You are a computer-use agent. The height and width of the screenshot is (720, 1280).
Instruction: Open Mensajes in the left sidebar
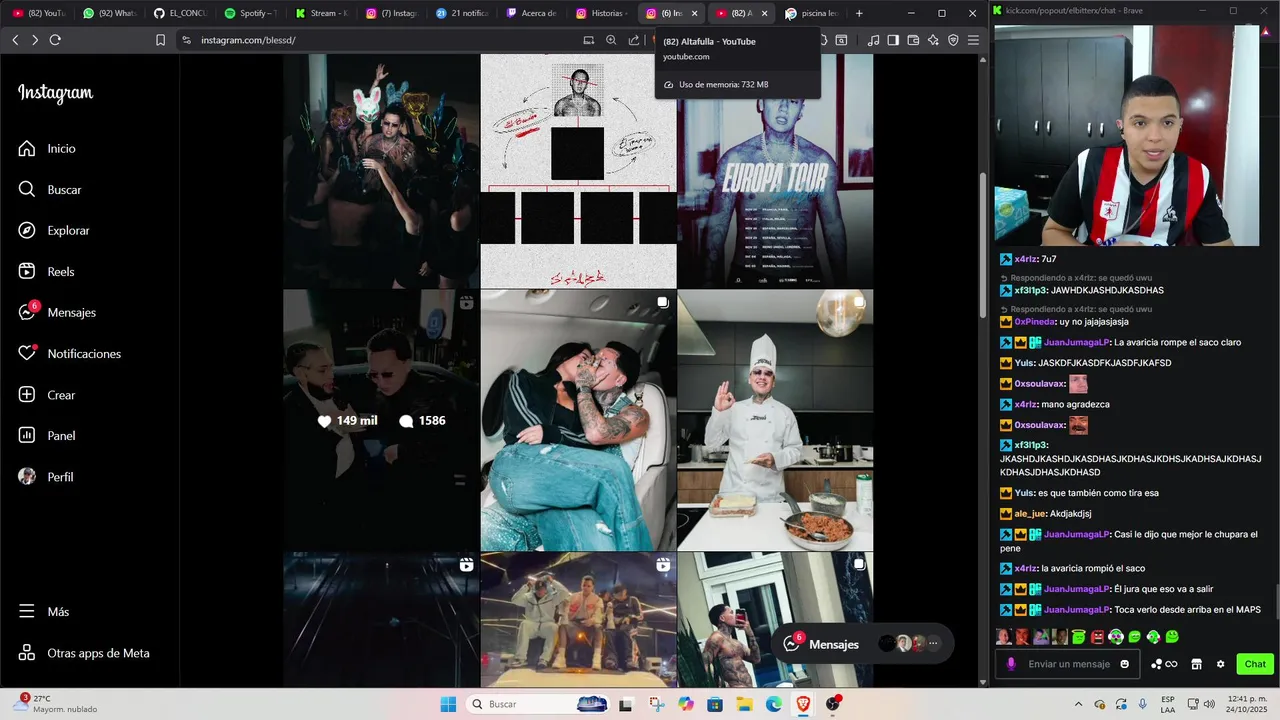point(57,312)
